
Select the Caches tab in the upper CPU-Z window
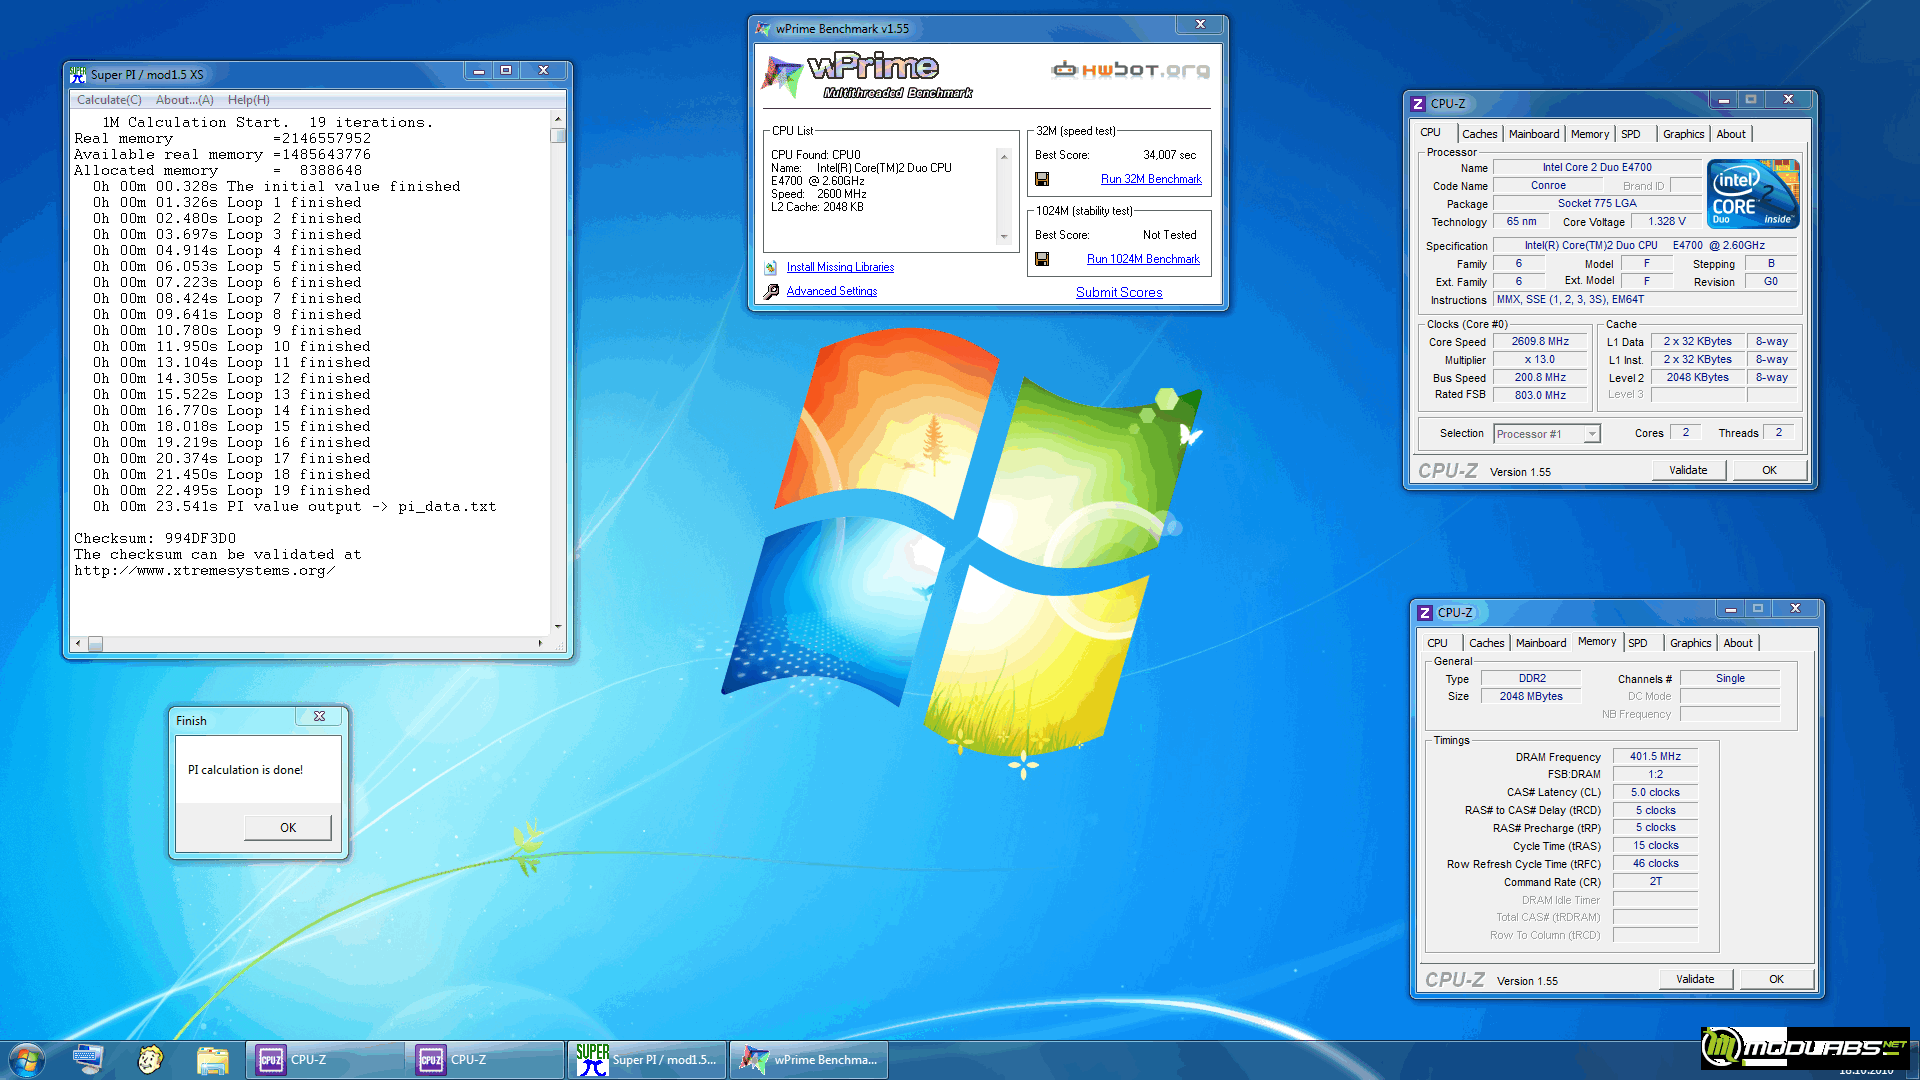coord(1479,134)
